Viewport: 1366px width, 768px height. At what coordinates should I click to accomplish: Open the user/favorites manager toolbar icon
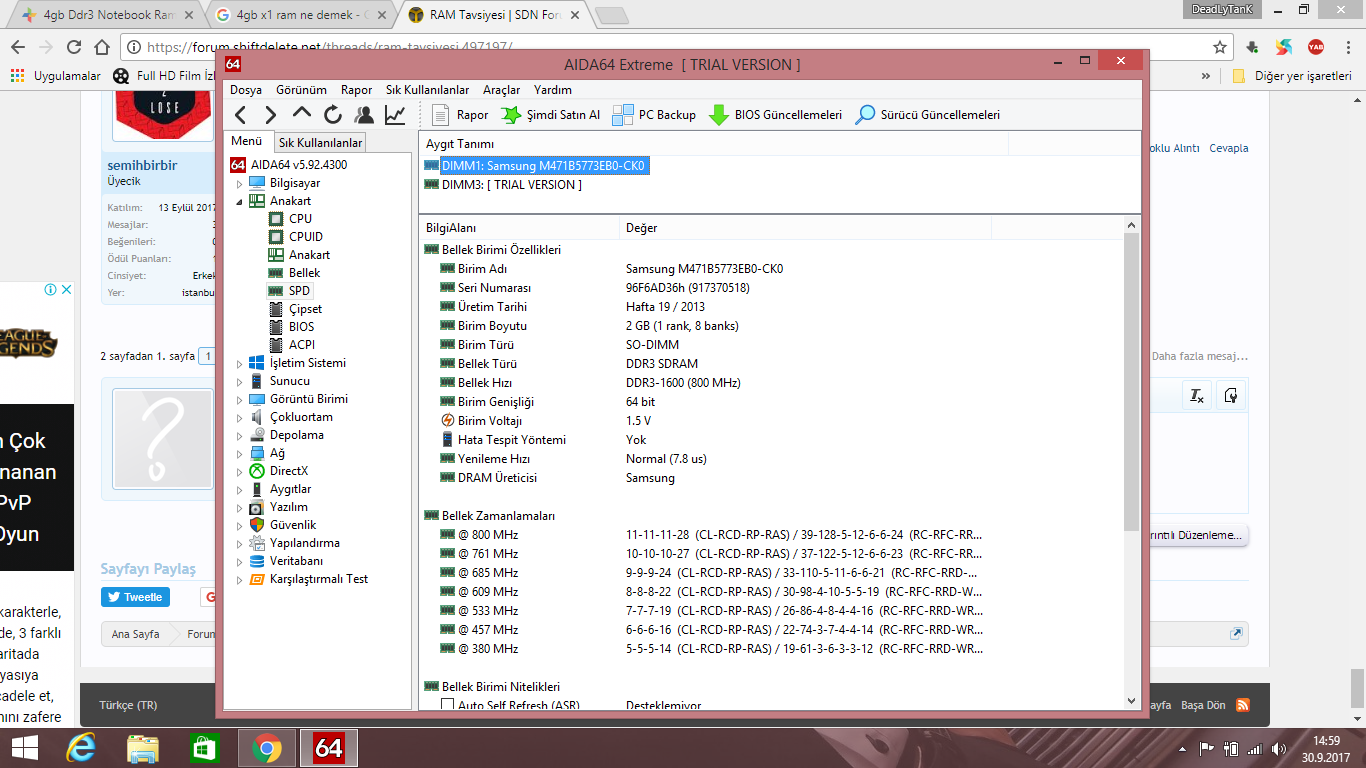364,115
